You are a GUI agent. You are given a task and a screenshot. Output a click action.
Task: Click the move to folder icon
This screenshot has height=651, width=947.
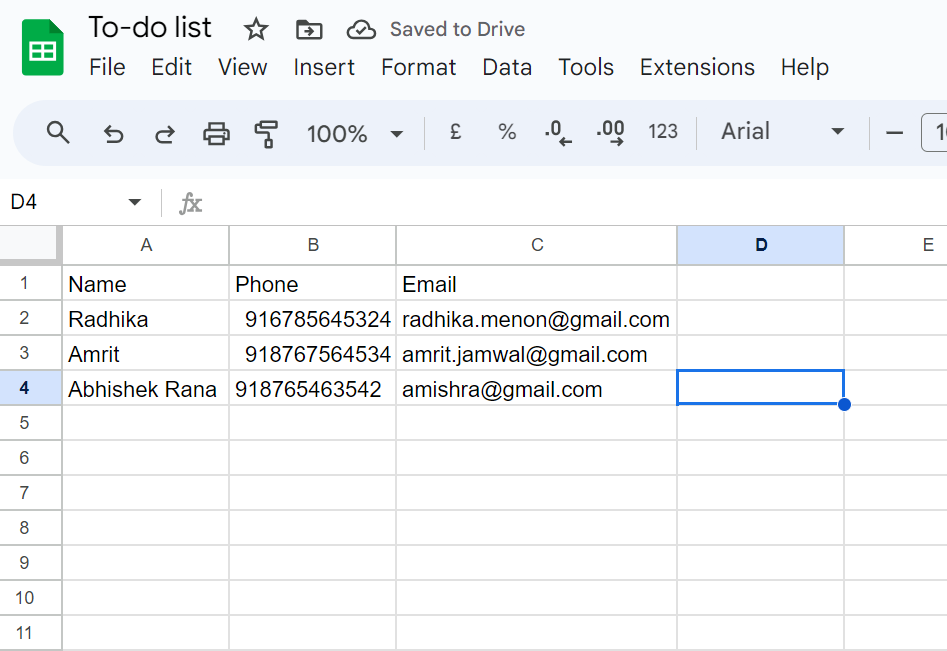point(309,29)
